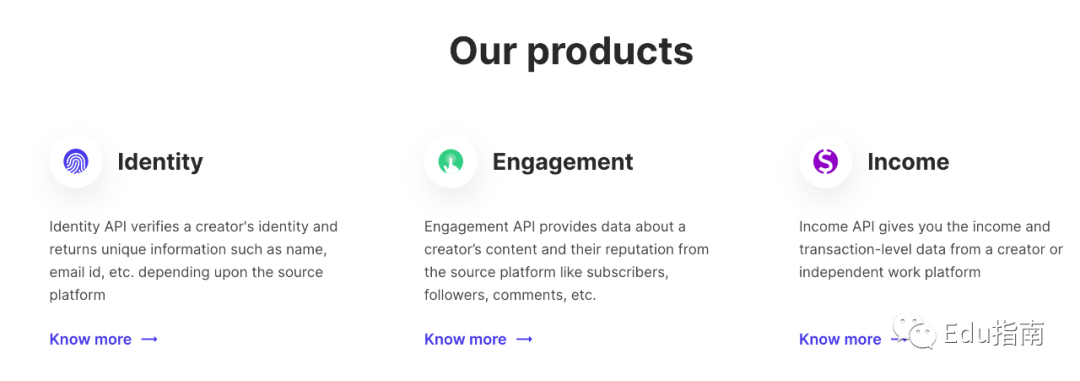Click the line starting Engagement API provides
Screen dimensions: 1080x381
(x=554, y=226)
